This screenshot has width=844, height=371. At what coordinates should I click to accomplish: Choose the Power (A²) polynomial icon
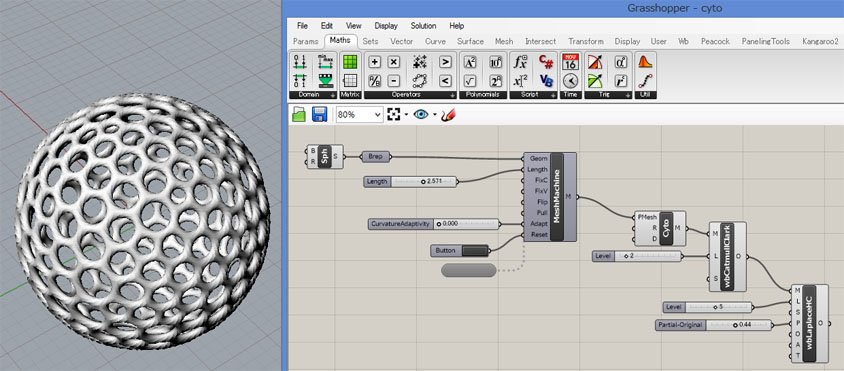470,62
